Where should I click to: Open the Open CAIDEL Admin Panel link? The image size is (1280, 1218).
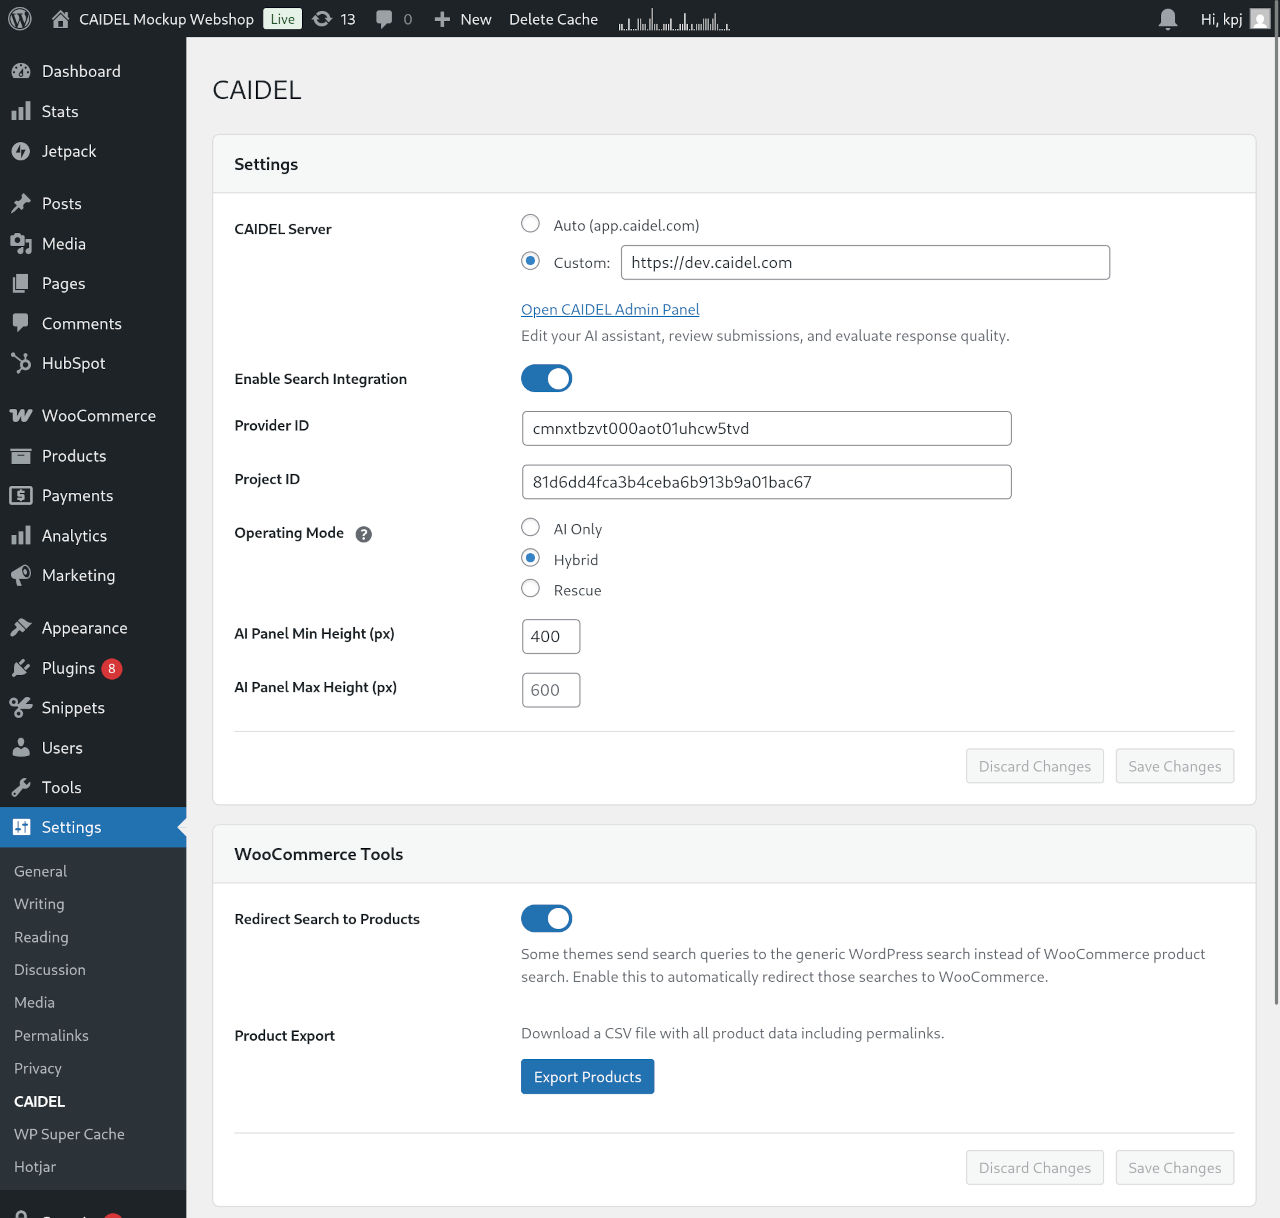610,309
